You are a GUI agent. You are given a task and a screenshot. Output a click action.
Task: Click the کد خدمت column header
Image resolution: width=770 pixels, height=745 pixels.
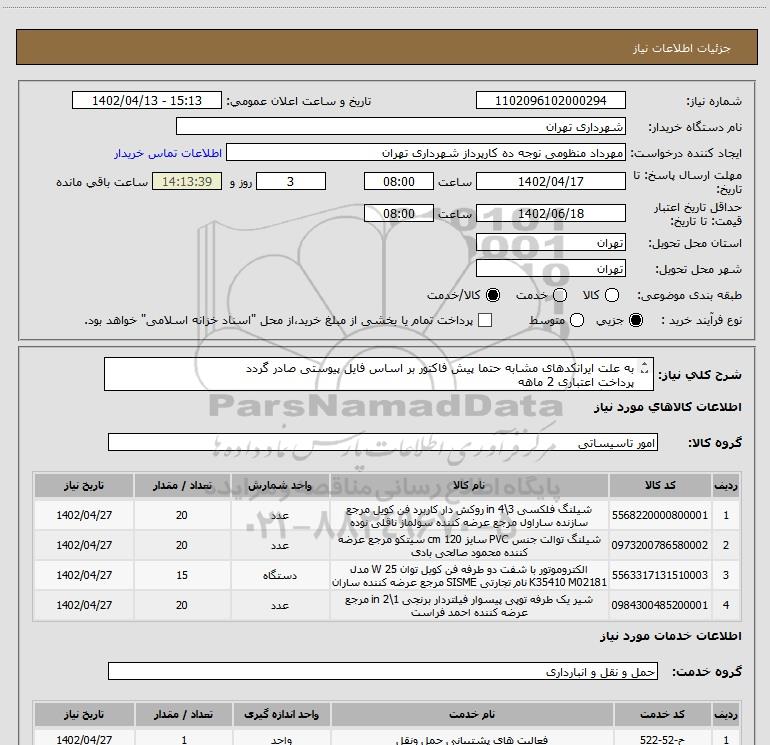click(x=662, y=714)
